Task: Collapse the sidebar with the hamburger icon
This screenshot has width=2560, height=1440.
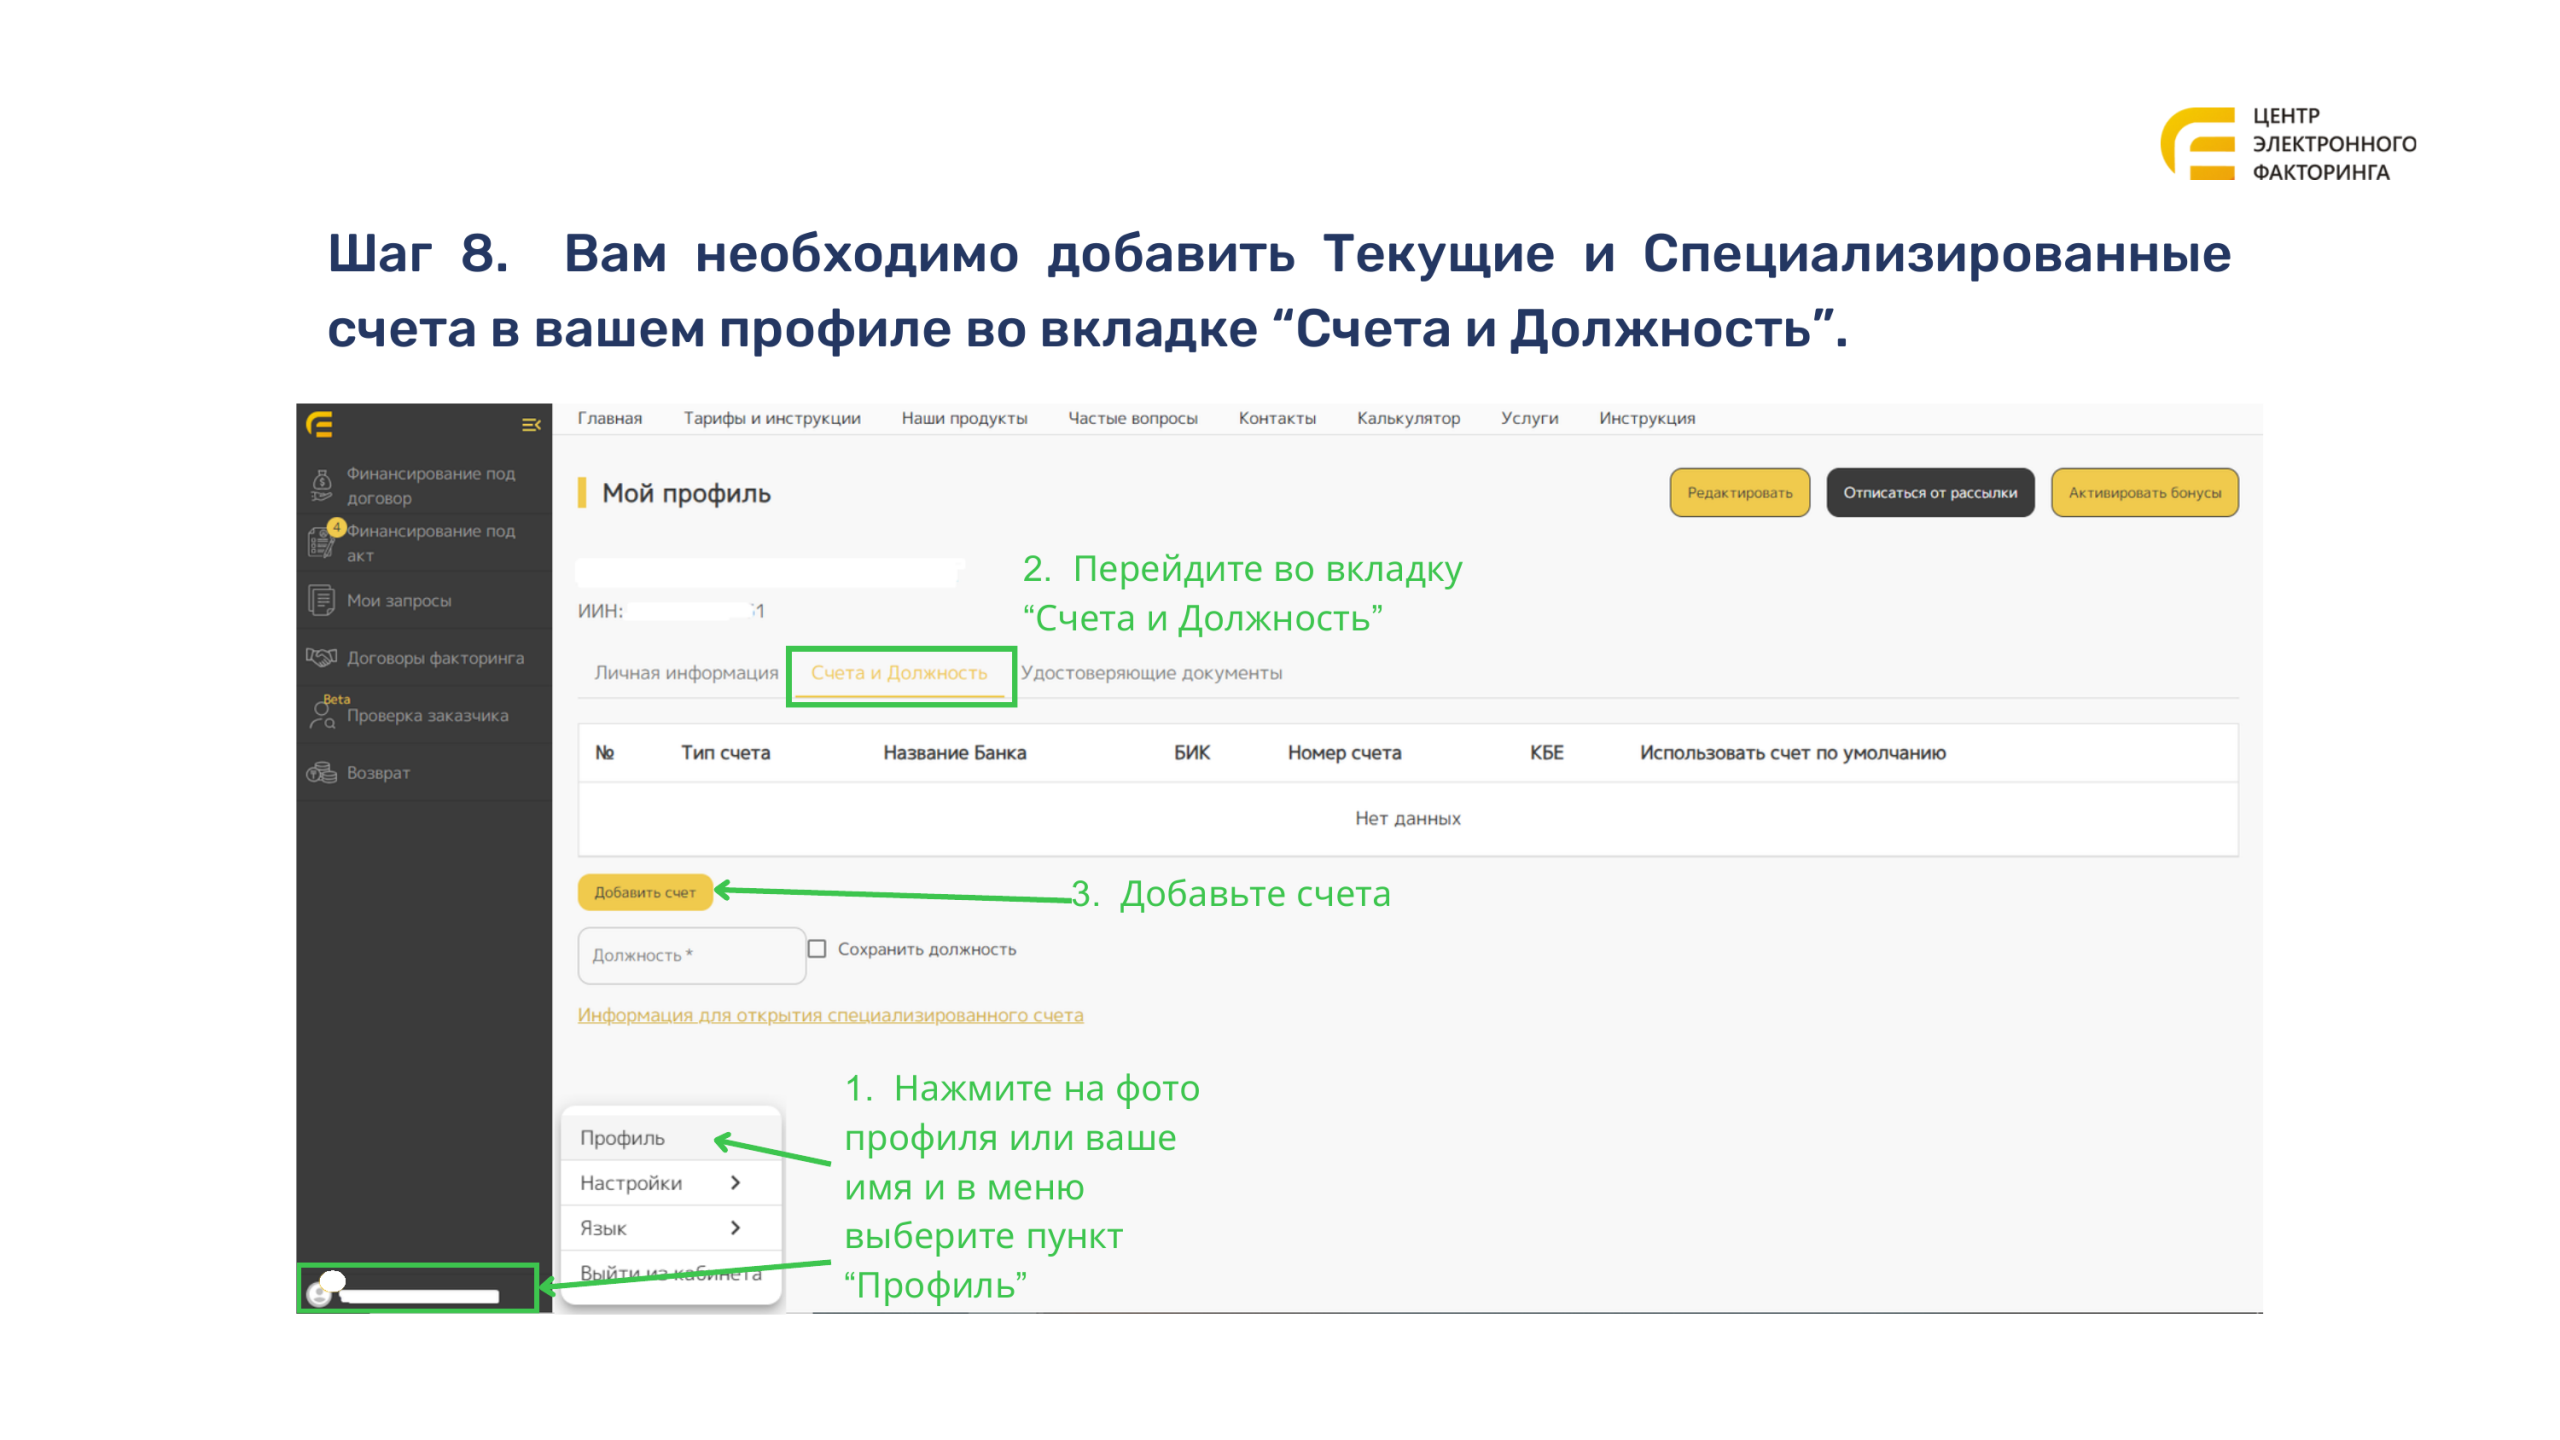Action: pyautogui.click(x=529, y=424)
